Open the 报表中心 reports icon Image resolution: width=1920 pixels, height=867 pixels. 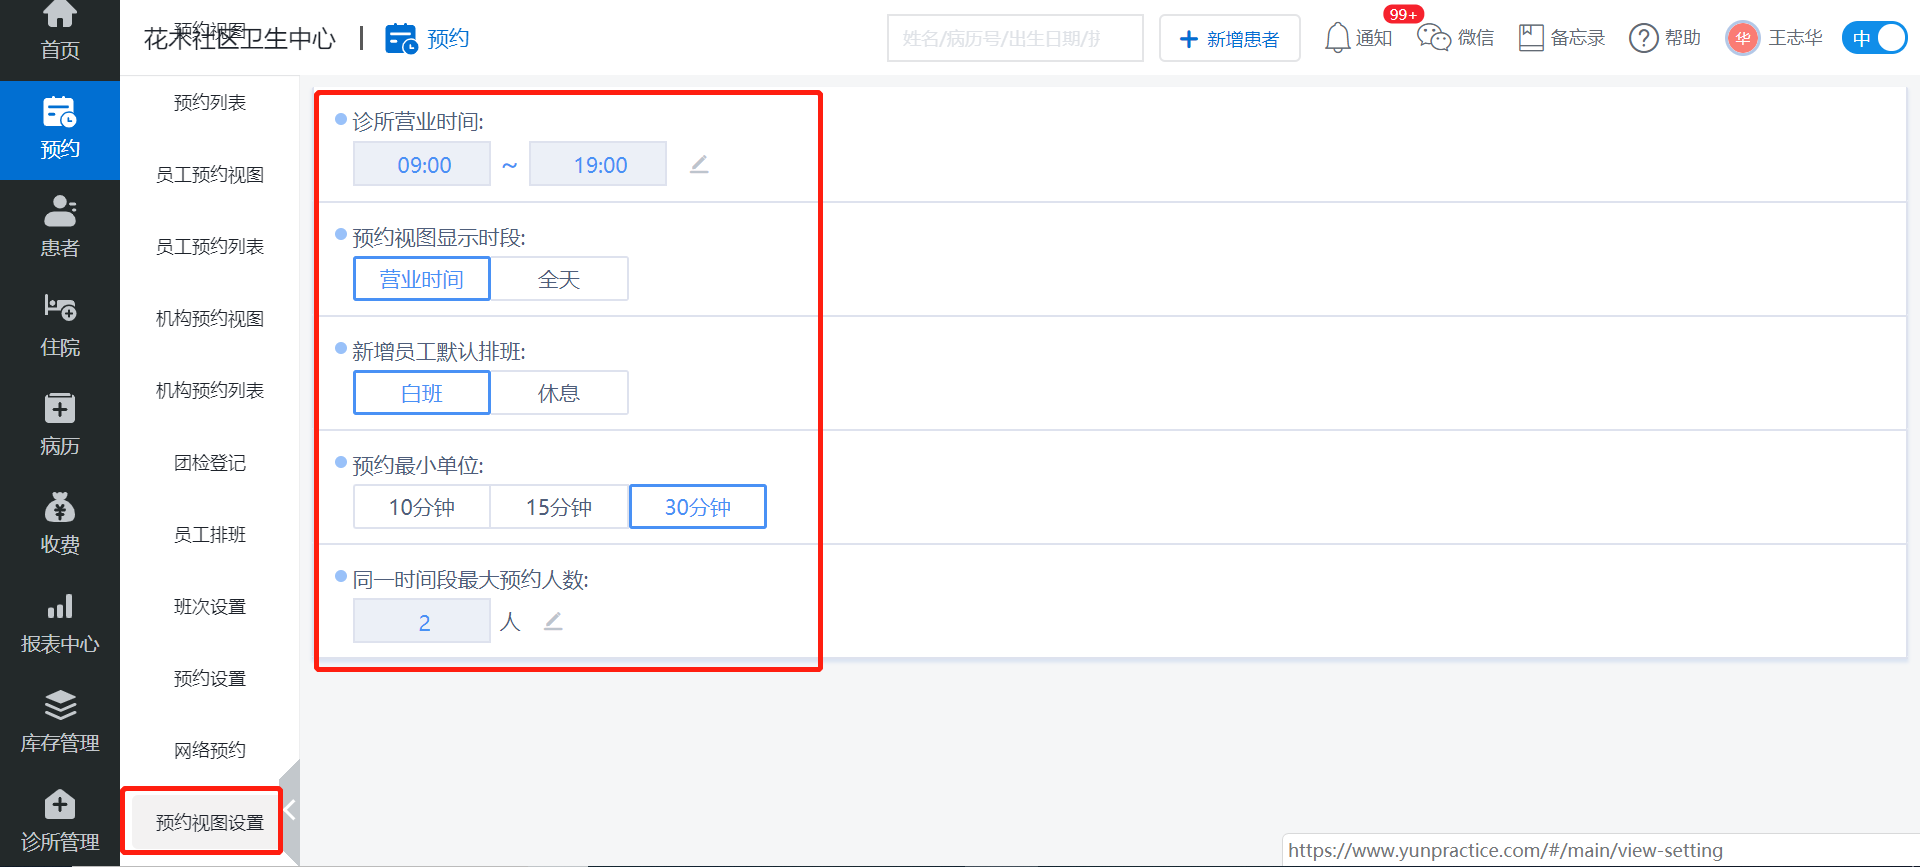[60, 606]
